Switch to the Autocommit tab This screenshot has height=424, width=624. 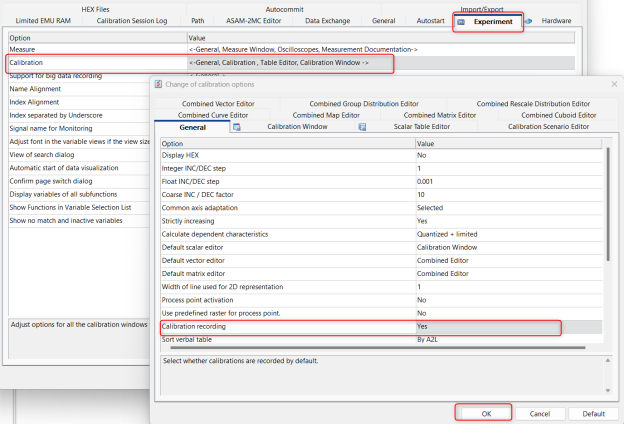[285, 9]
